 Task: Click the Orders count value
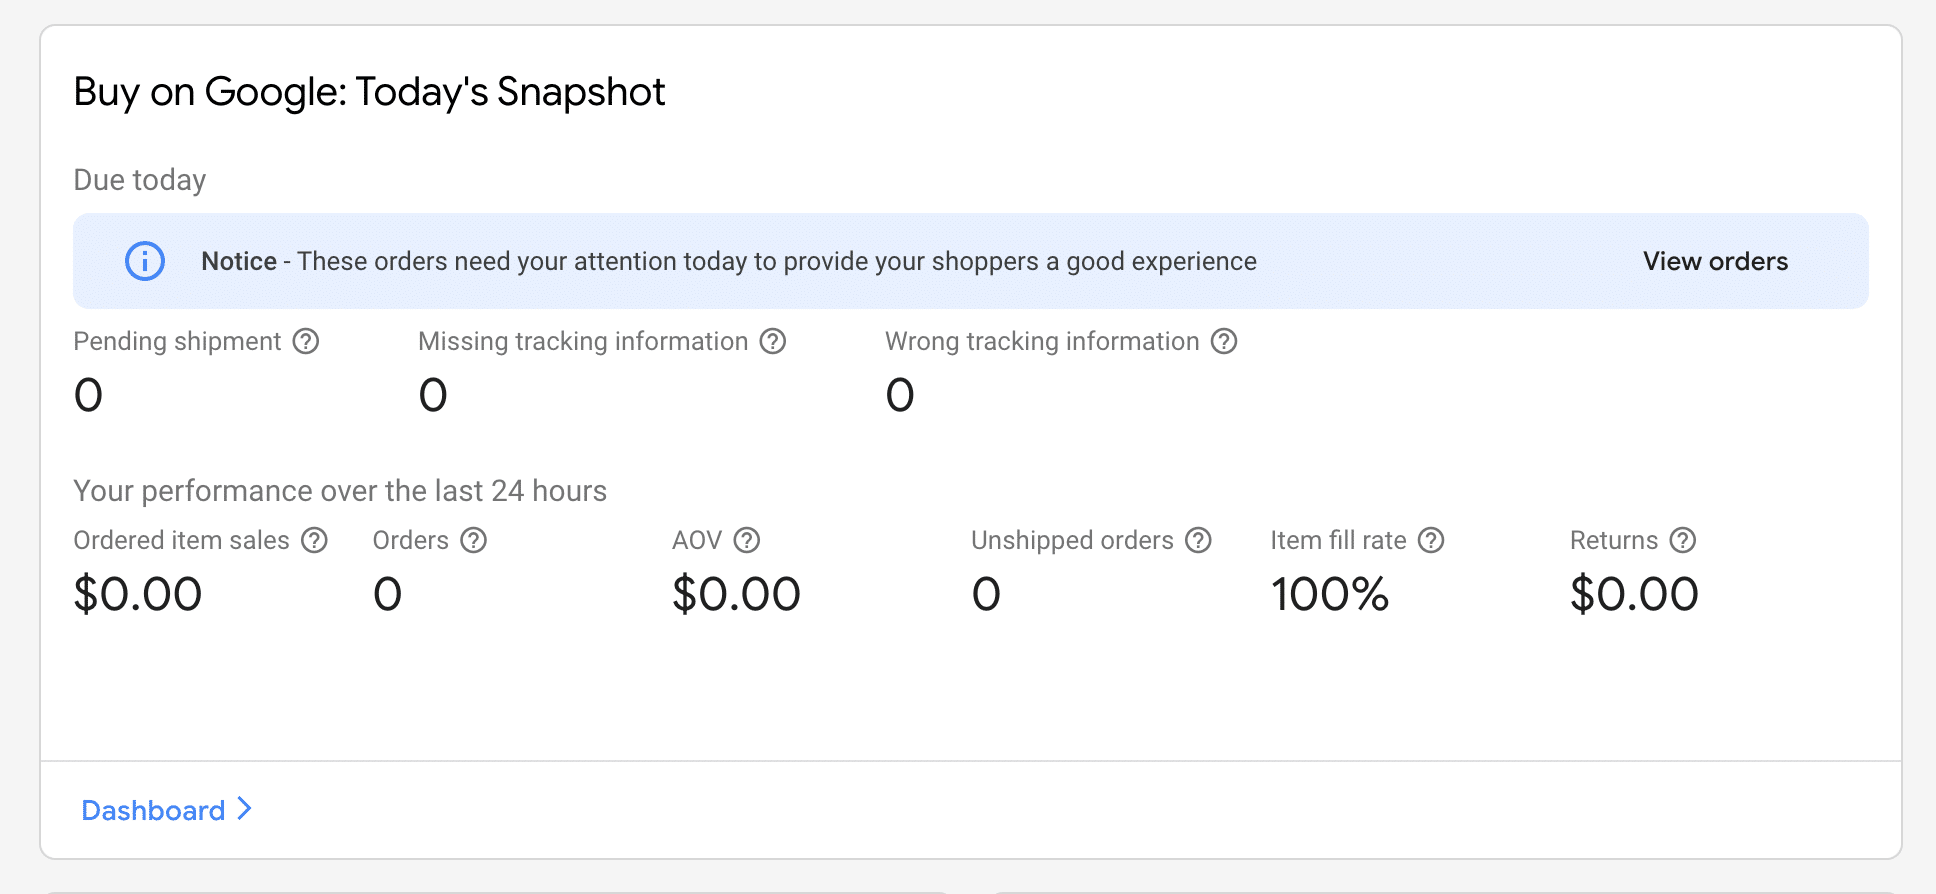(388, 594)
